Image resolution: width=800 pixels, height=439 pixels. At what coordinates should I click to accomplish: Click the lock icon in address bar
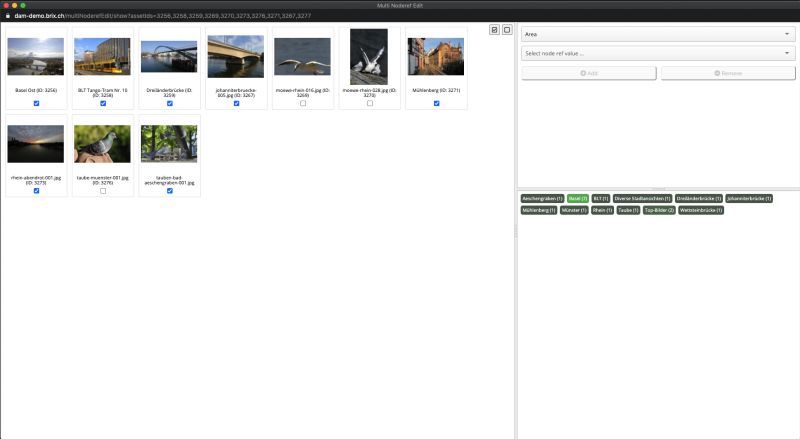8,16
